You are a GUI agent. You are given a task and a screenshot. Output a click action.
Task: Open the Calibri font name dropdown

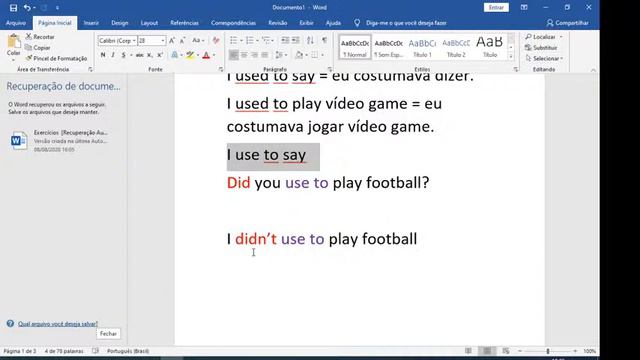(134, 41)
